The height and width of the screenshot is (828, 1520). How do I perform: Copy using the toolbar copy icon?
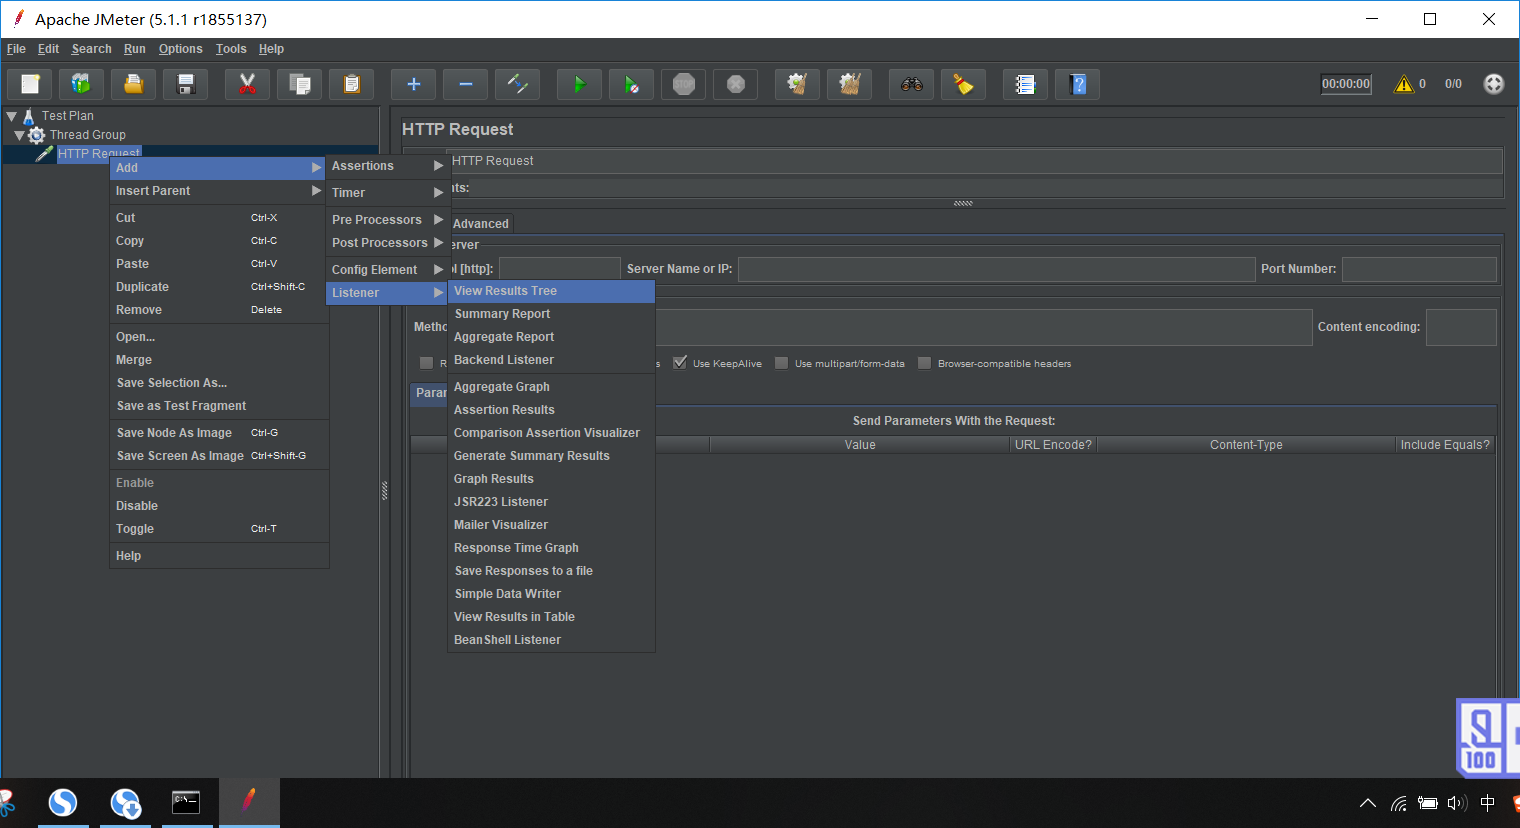299,85
